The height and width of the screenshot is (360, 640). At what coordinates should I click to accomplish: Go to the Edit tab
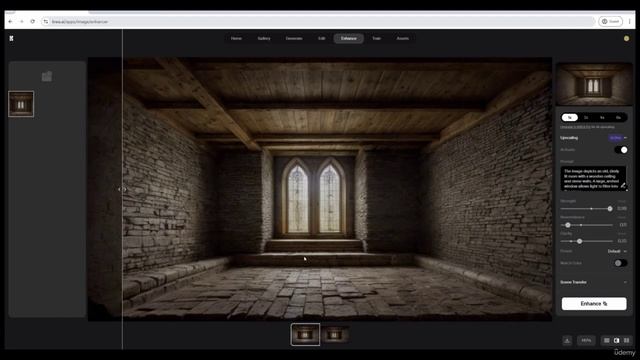[x=322, y=38]
